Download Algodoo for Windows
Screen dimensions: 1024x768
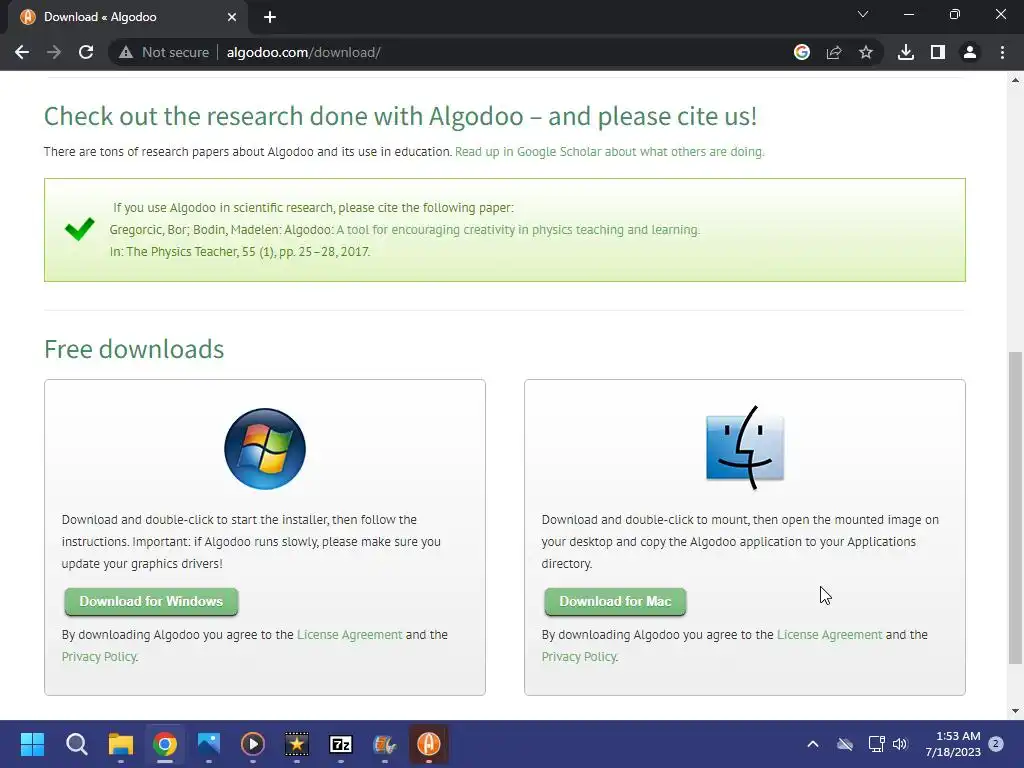click(151, 601)
